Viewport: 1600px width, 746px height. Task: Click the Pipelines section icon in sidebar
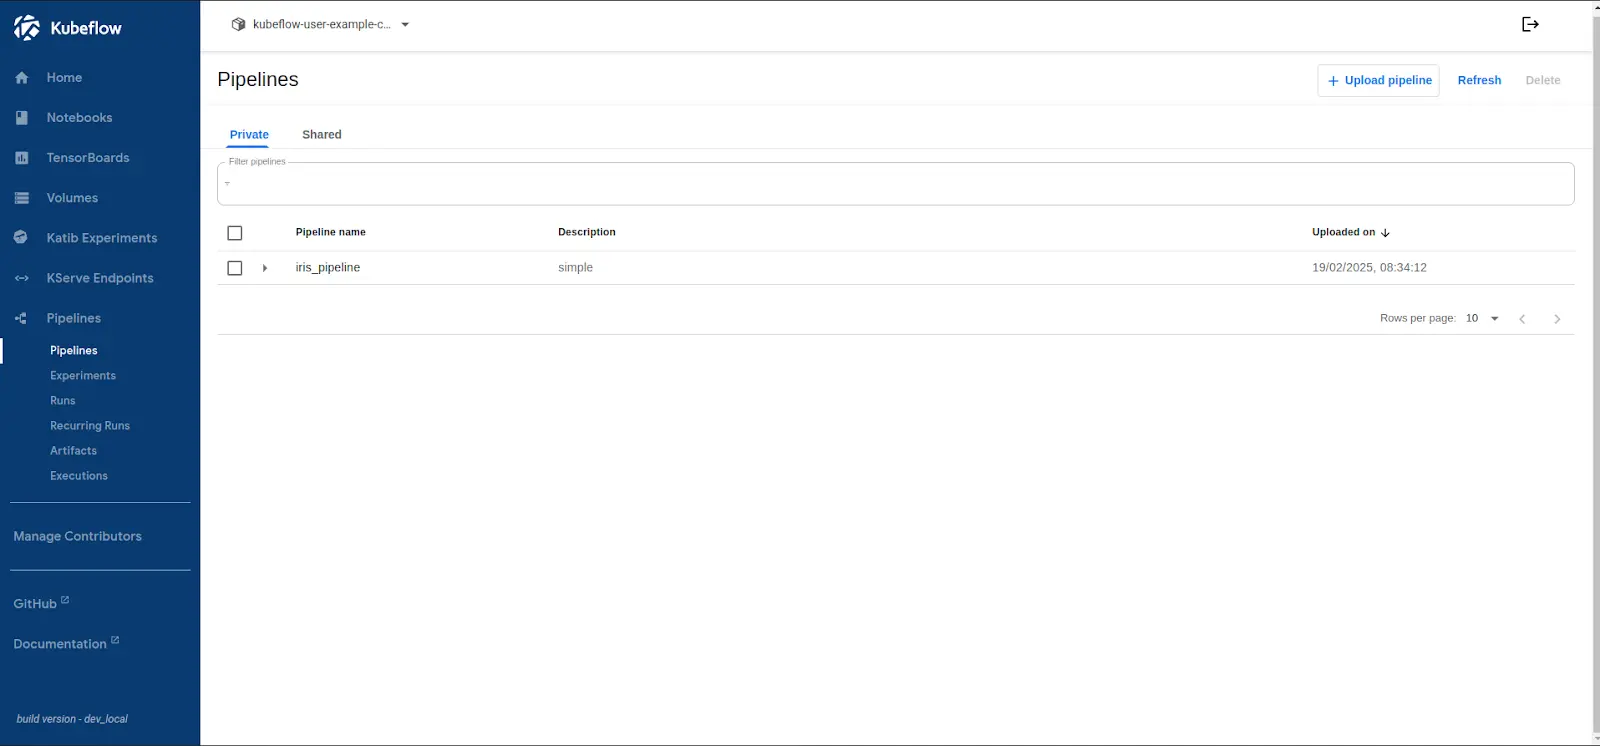(21, 318)
